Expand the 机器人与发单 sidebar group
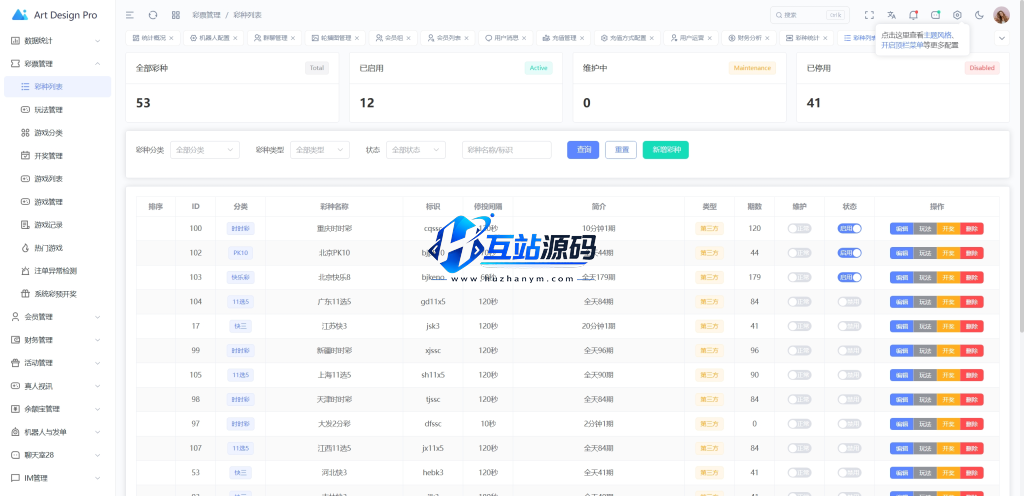Screen dimensions: 1024x496 (x=57, y=431)
